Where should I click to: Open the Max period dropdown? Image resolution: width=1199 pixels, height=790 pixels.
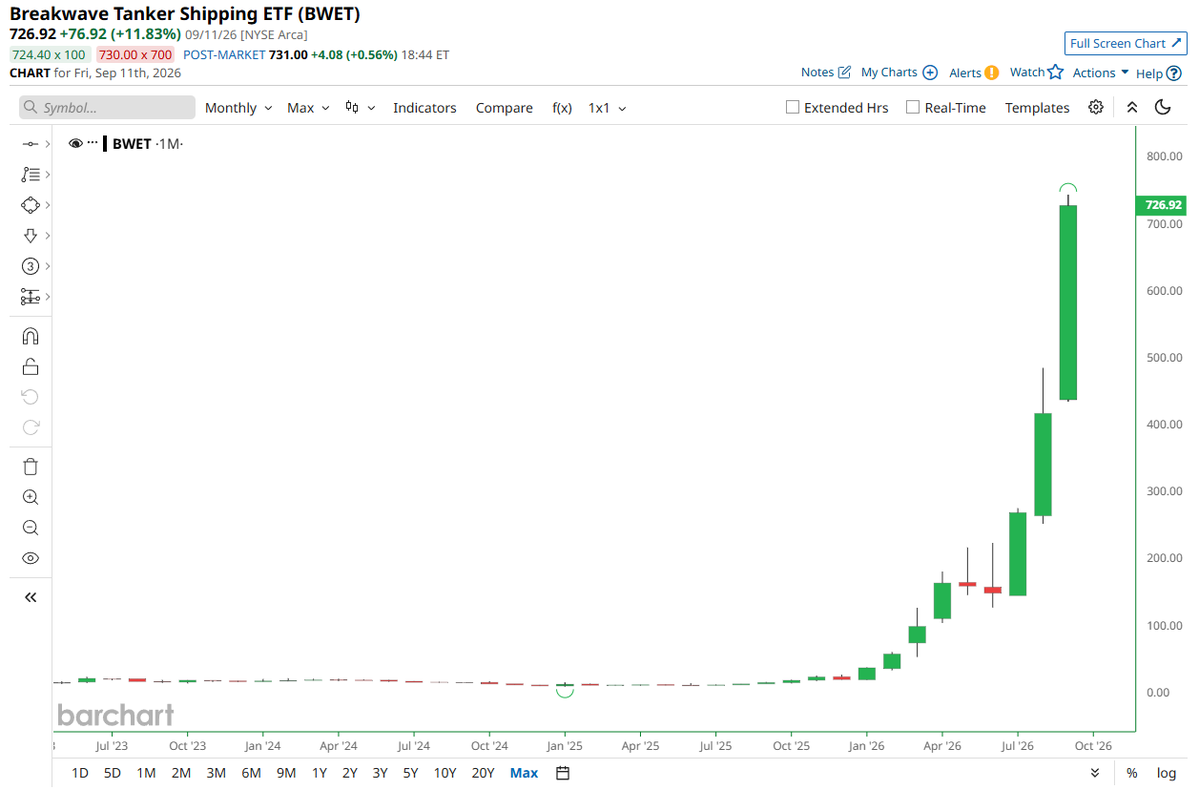(308, 108)
